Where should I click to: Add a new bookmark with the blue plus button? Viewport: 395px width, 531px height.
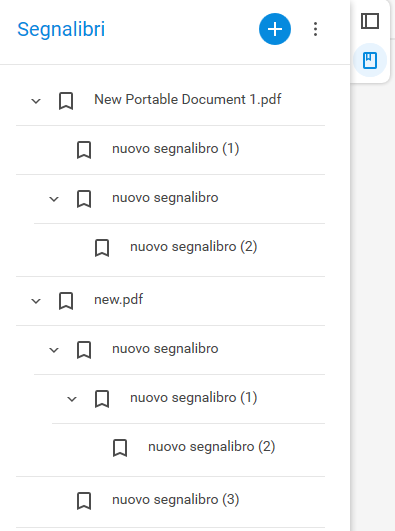click(x=275, y=29)
